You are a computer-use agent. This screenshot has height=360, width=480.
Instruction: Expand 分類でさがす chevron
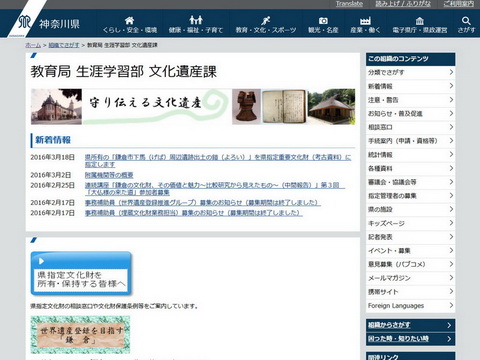451,72
